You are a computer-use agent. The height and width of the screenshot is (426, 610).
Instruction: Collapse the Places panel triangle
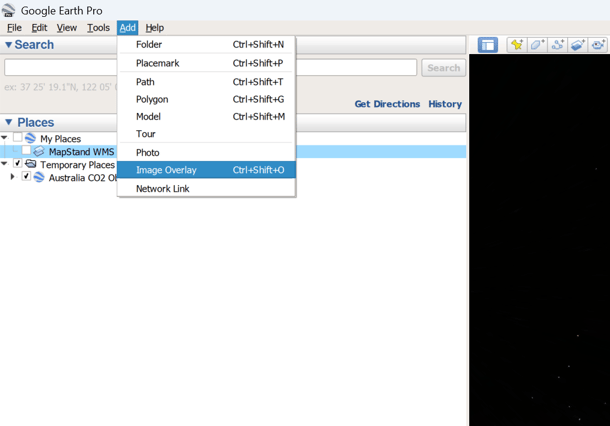coord(9,122)
